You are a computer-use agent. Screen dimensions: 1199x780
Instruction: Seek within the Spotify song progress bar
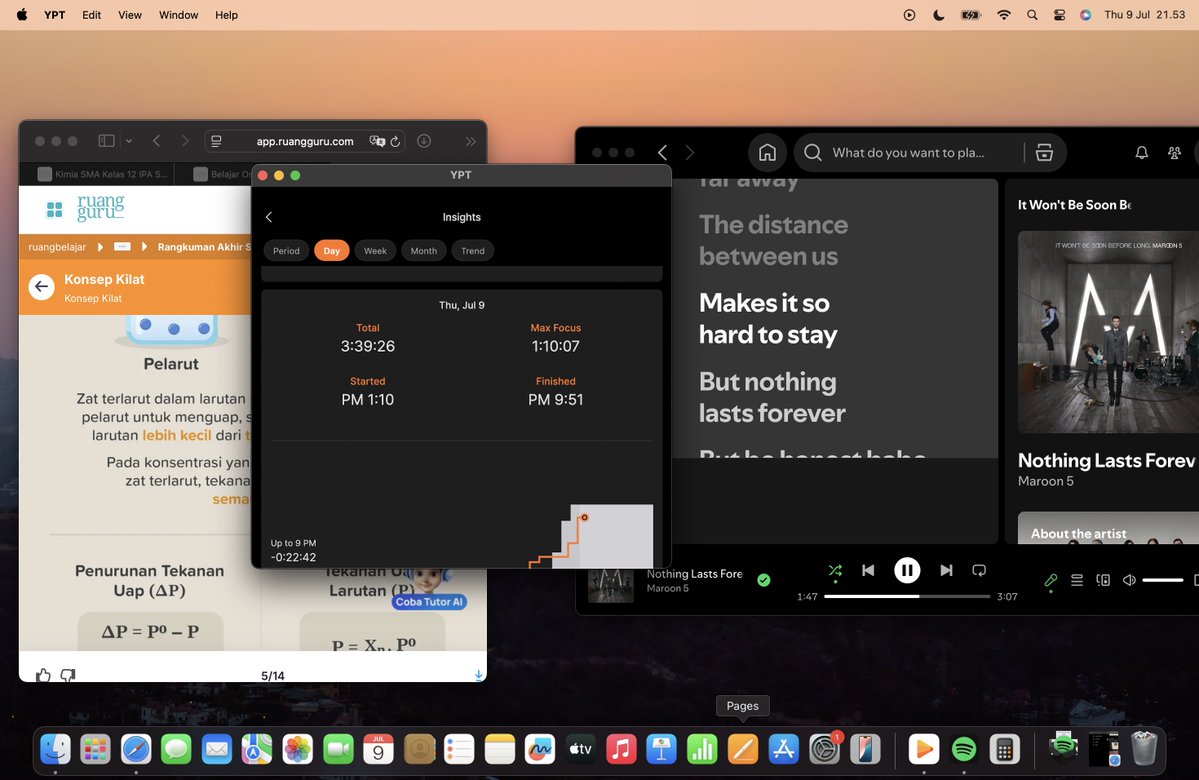(x=907, y=596)
